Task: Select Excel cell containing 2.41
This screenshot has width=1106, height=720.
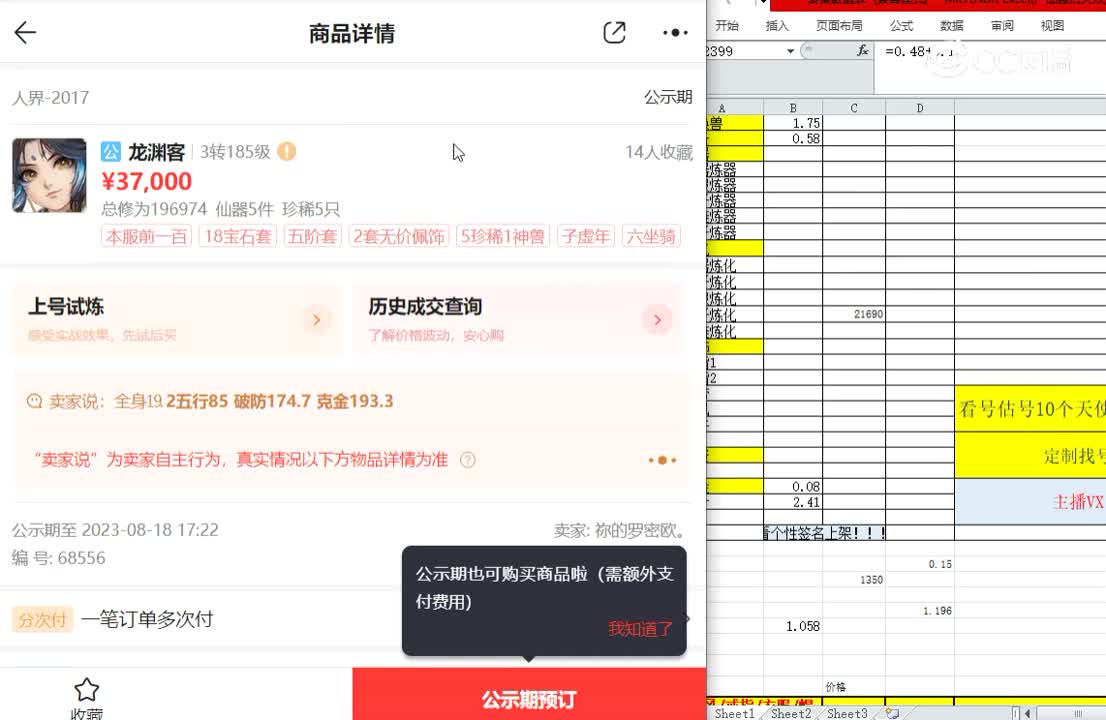Action: [x=793, y=502]
